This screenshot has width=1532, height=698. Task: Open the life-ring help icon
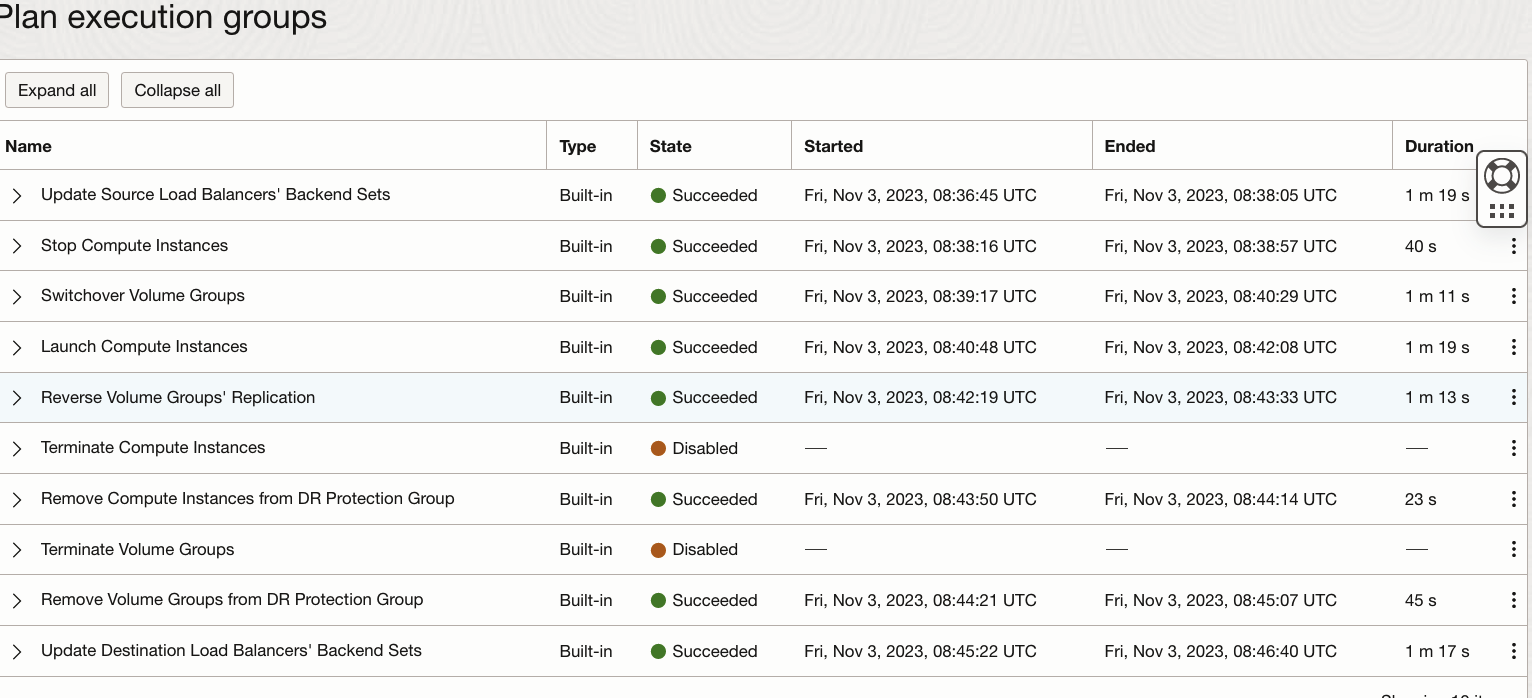(x=1501, y=176)
